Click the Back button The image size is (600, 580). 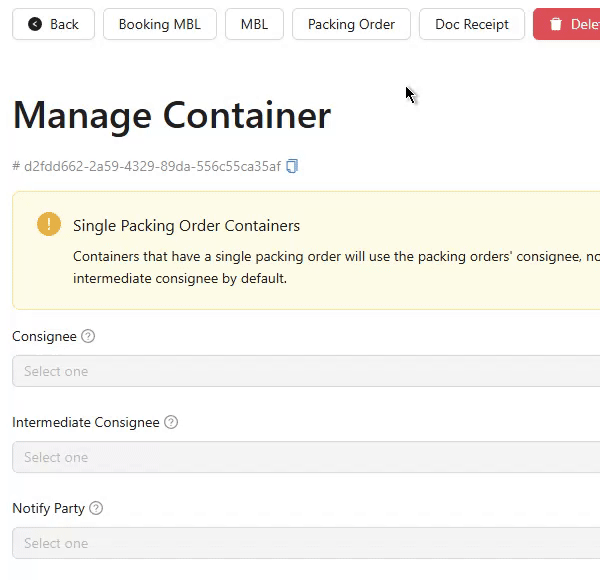pyautogui.click(x=53, y=24)
